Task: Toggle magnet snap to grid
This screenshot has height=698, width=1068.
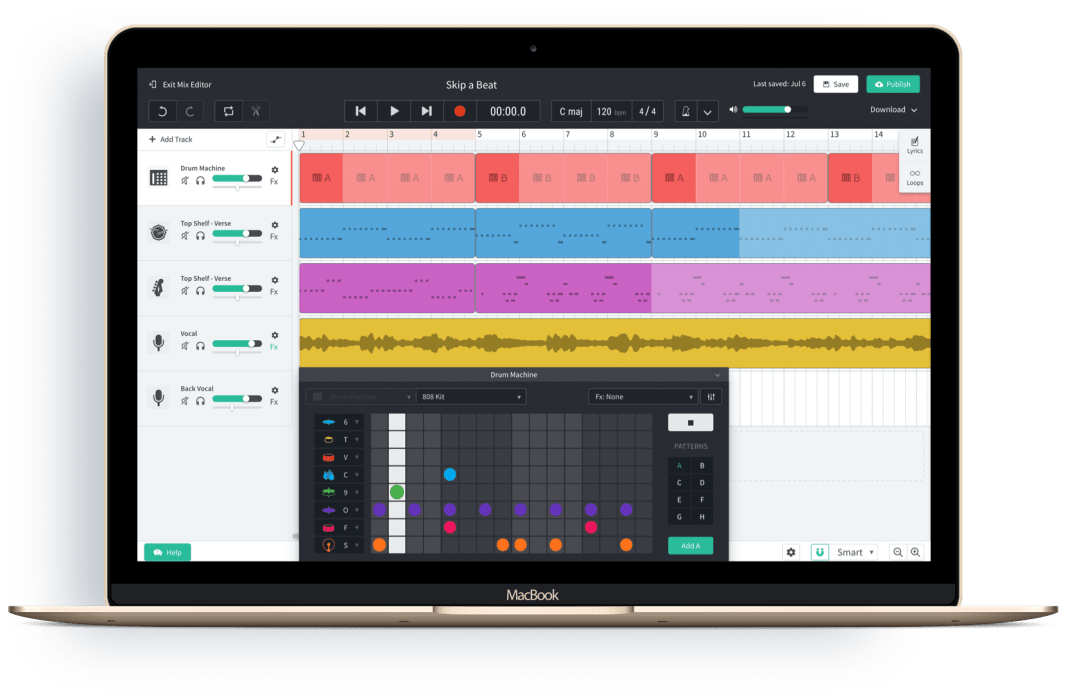Action: (819, 552)
